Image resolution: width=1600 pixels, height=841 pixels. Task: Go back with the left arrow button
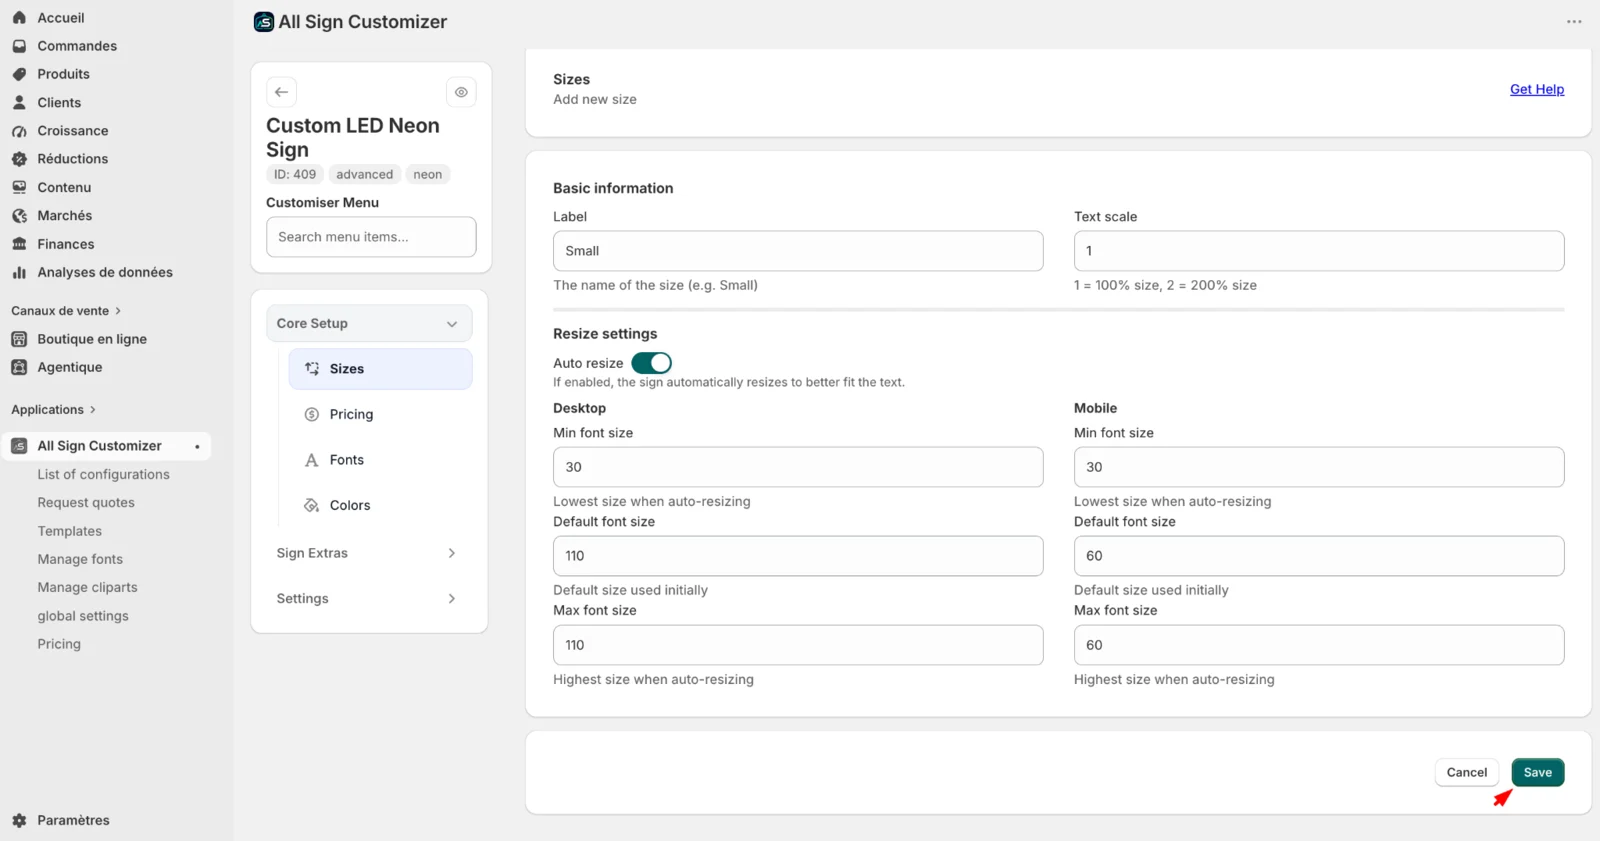(281, 92)
